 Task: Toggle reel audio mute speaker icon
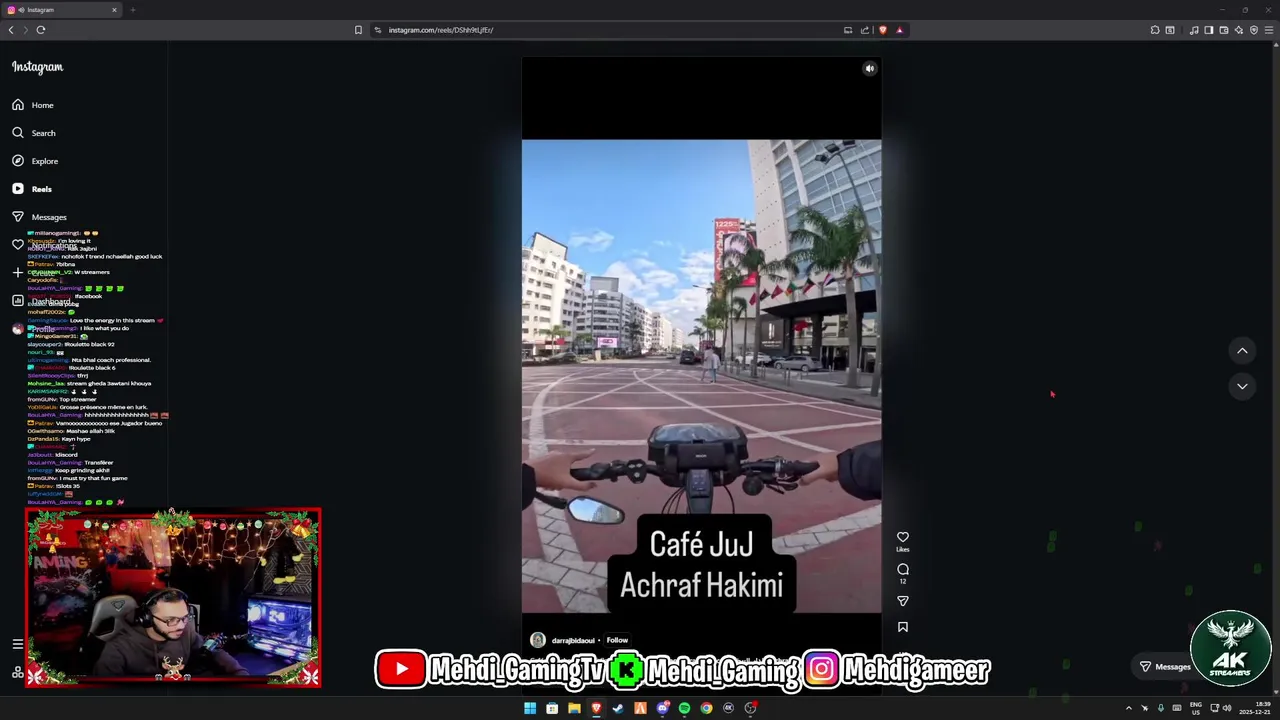tap(870, 68)
